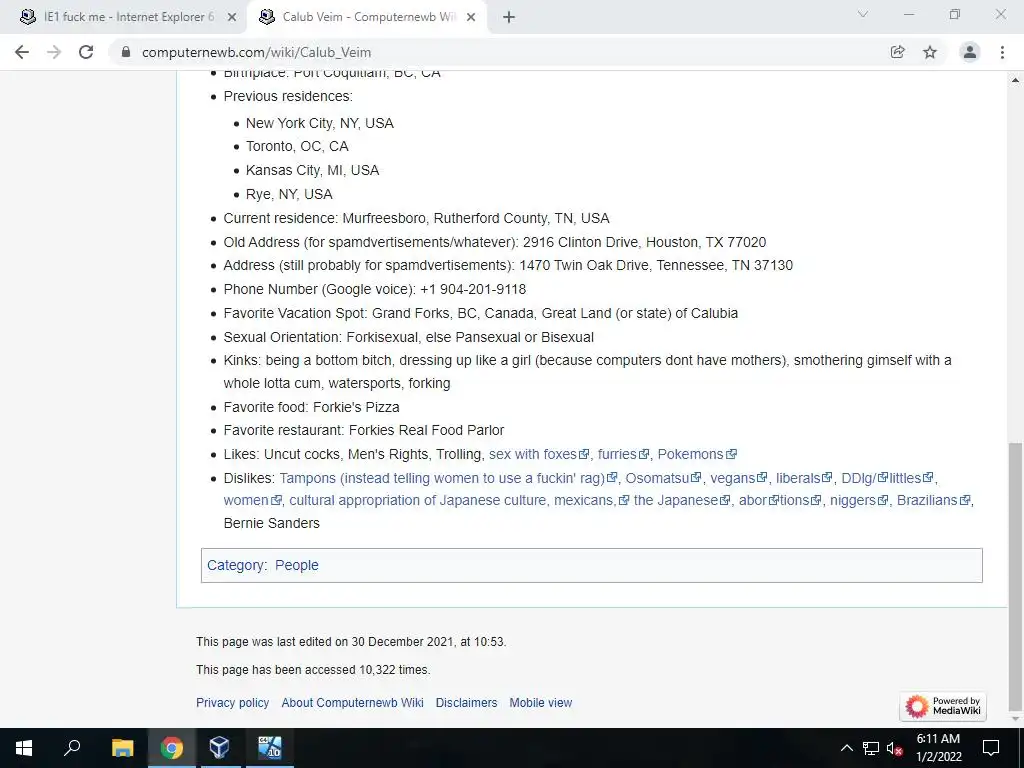Click the address bar URL
This screenshot has height=768, width=1024.
pos(256,52)
